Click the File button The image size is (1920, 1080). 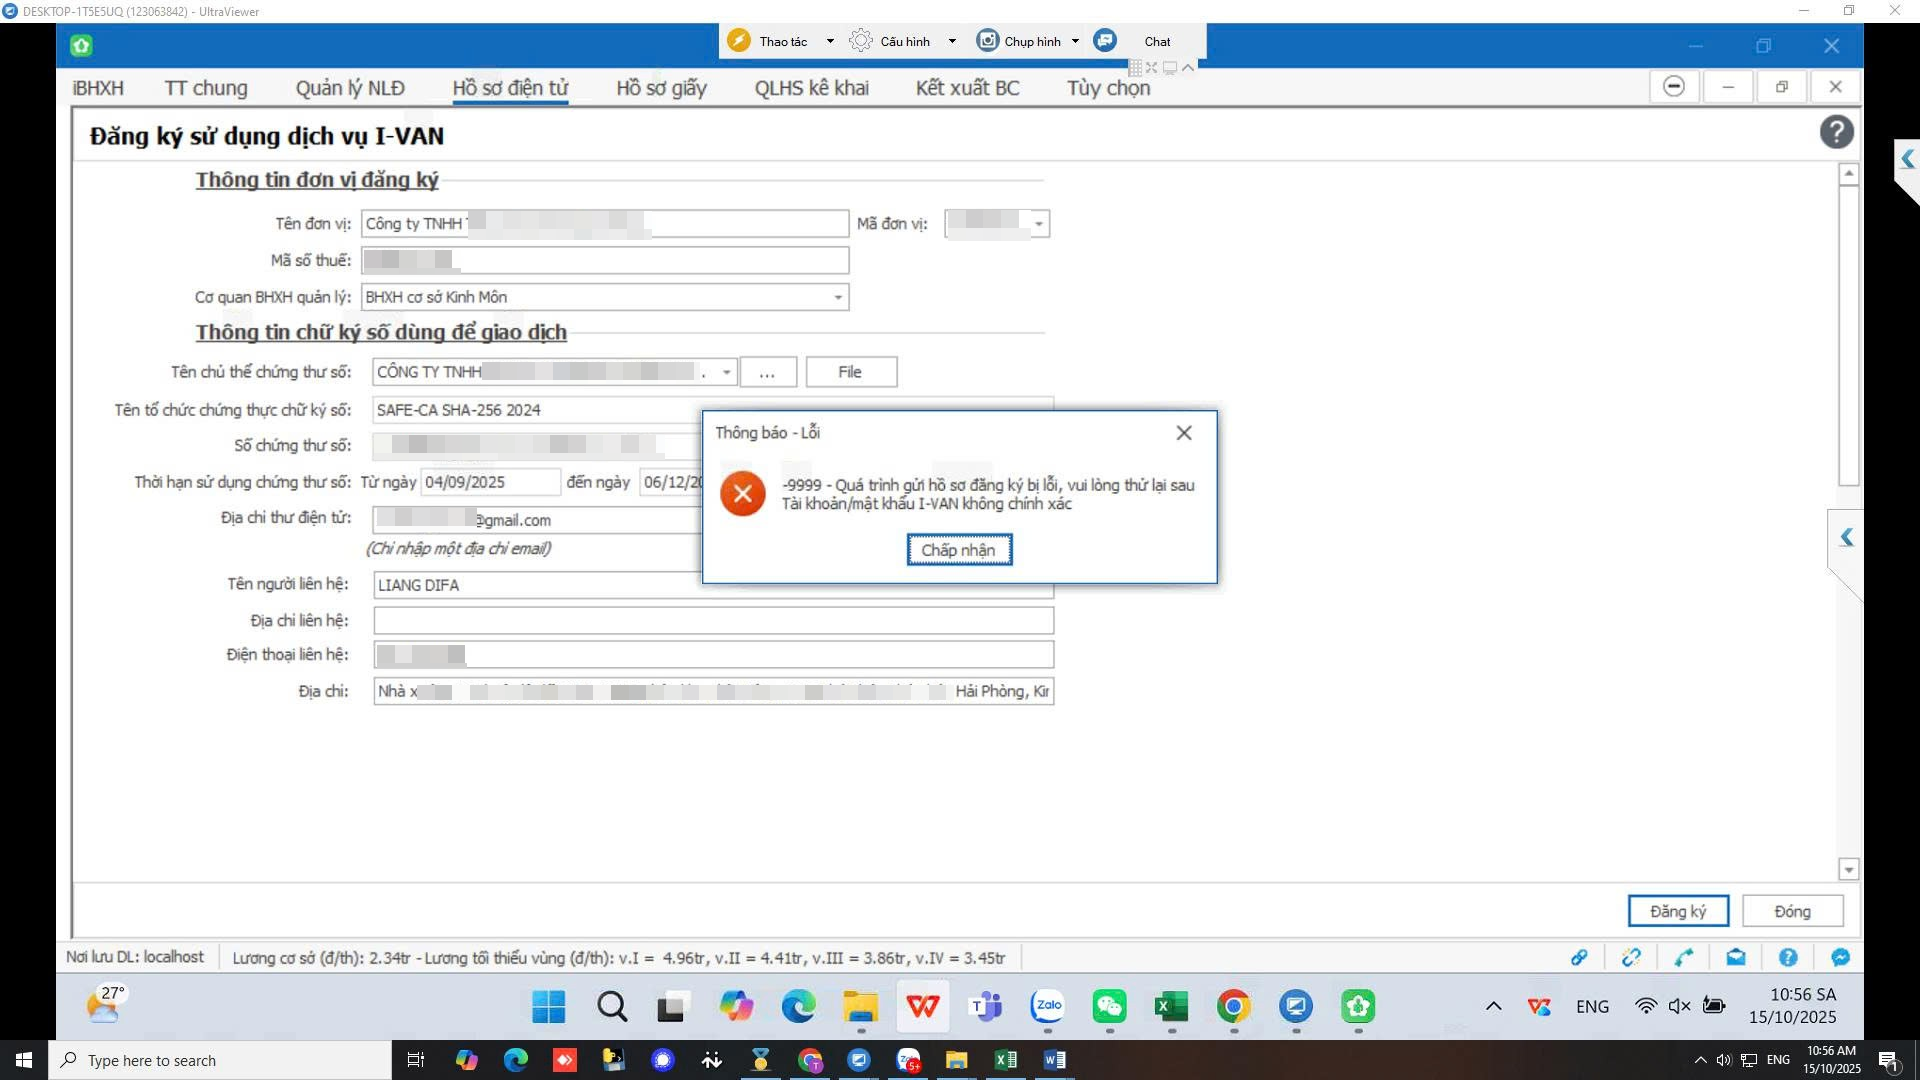click(x=850, y=372)
